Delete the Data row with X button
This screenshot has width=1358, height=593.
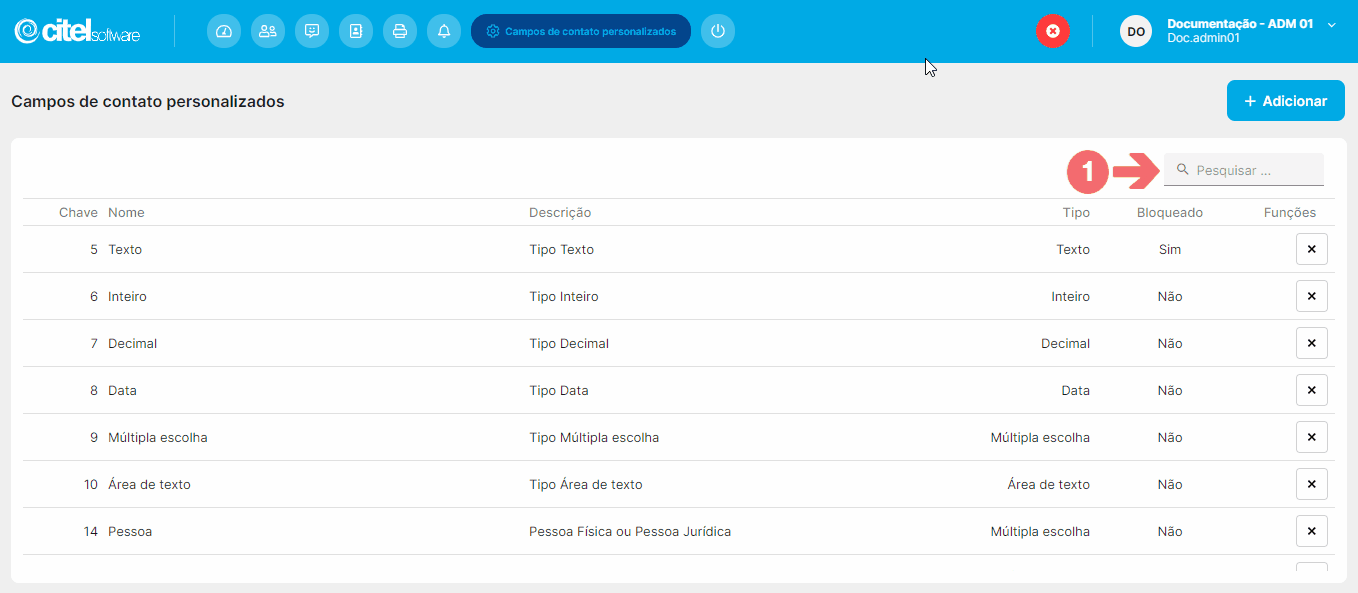(1312, 390)
